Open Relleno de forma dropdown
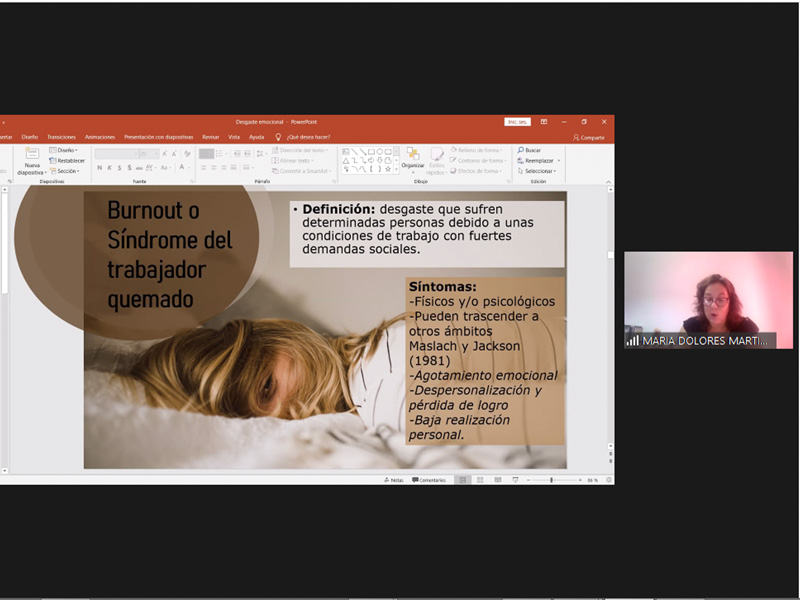This screenshot has height=600, width=800. [479, 150]
